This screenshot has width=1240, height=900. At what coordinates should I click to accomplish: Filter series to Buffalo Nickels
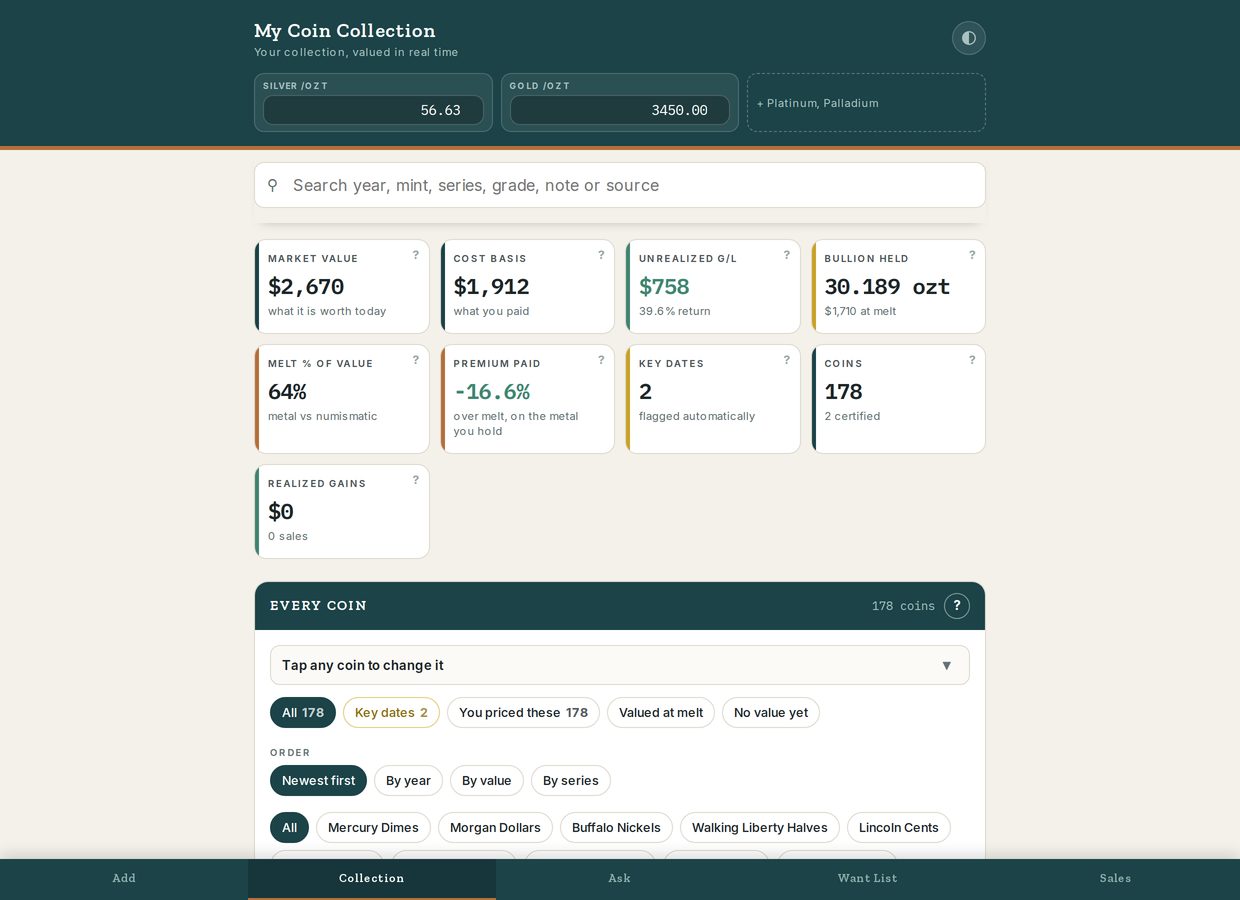pyautogui.click(x=616, y=828)
